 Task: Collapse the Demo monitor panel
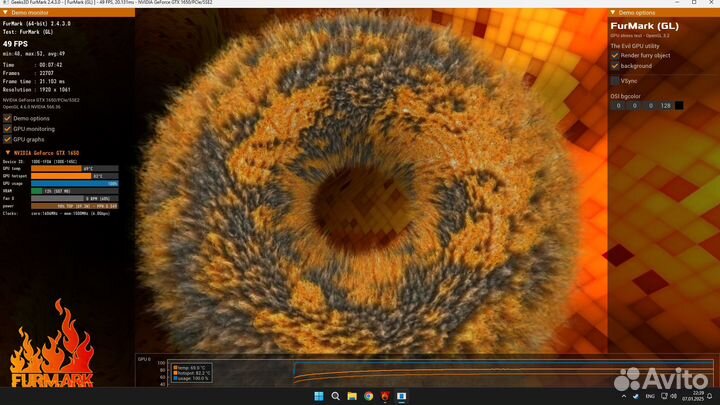coord(5,12)
